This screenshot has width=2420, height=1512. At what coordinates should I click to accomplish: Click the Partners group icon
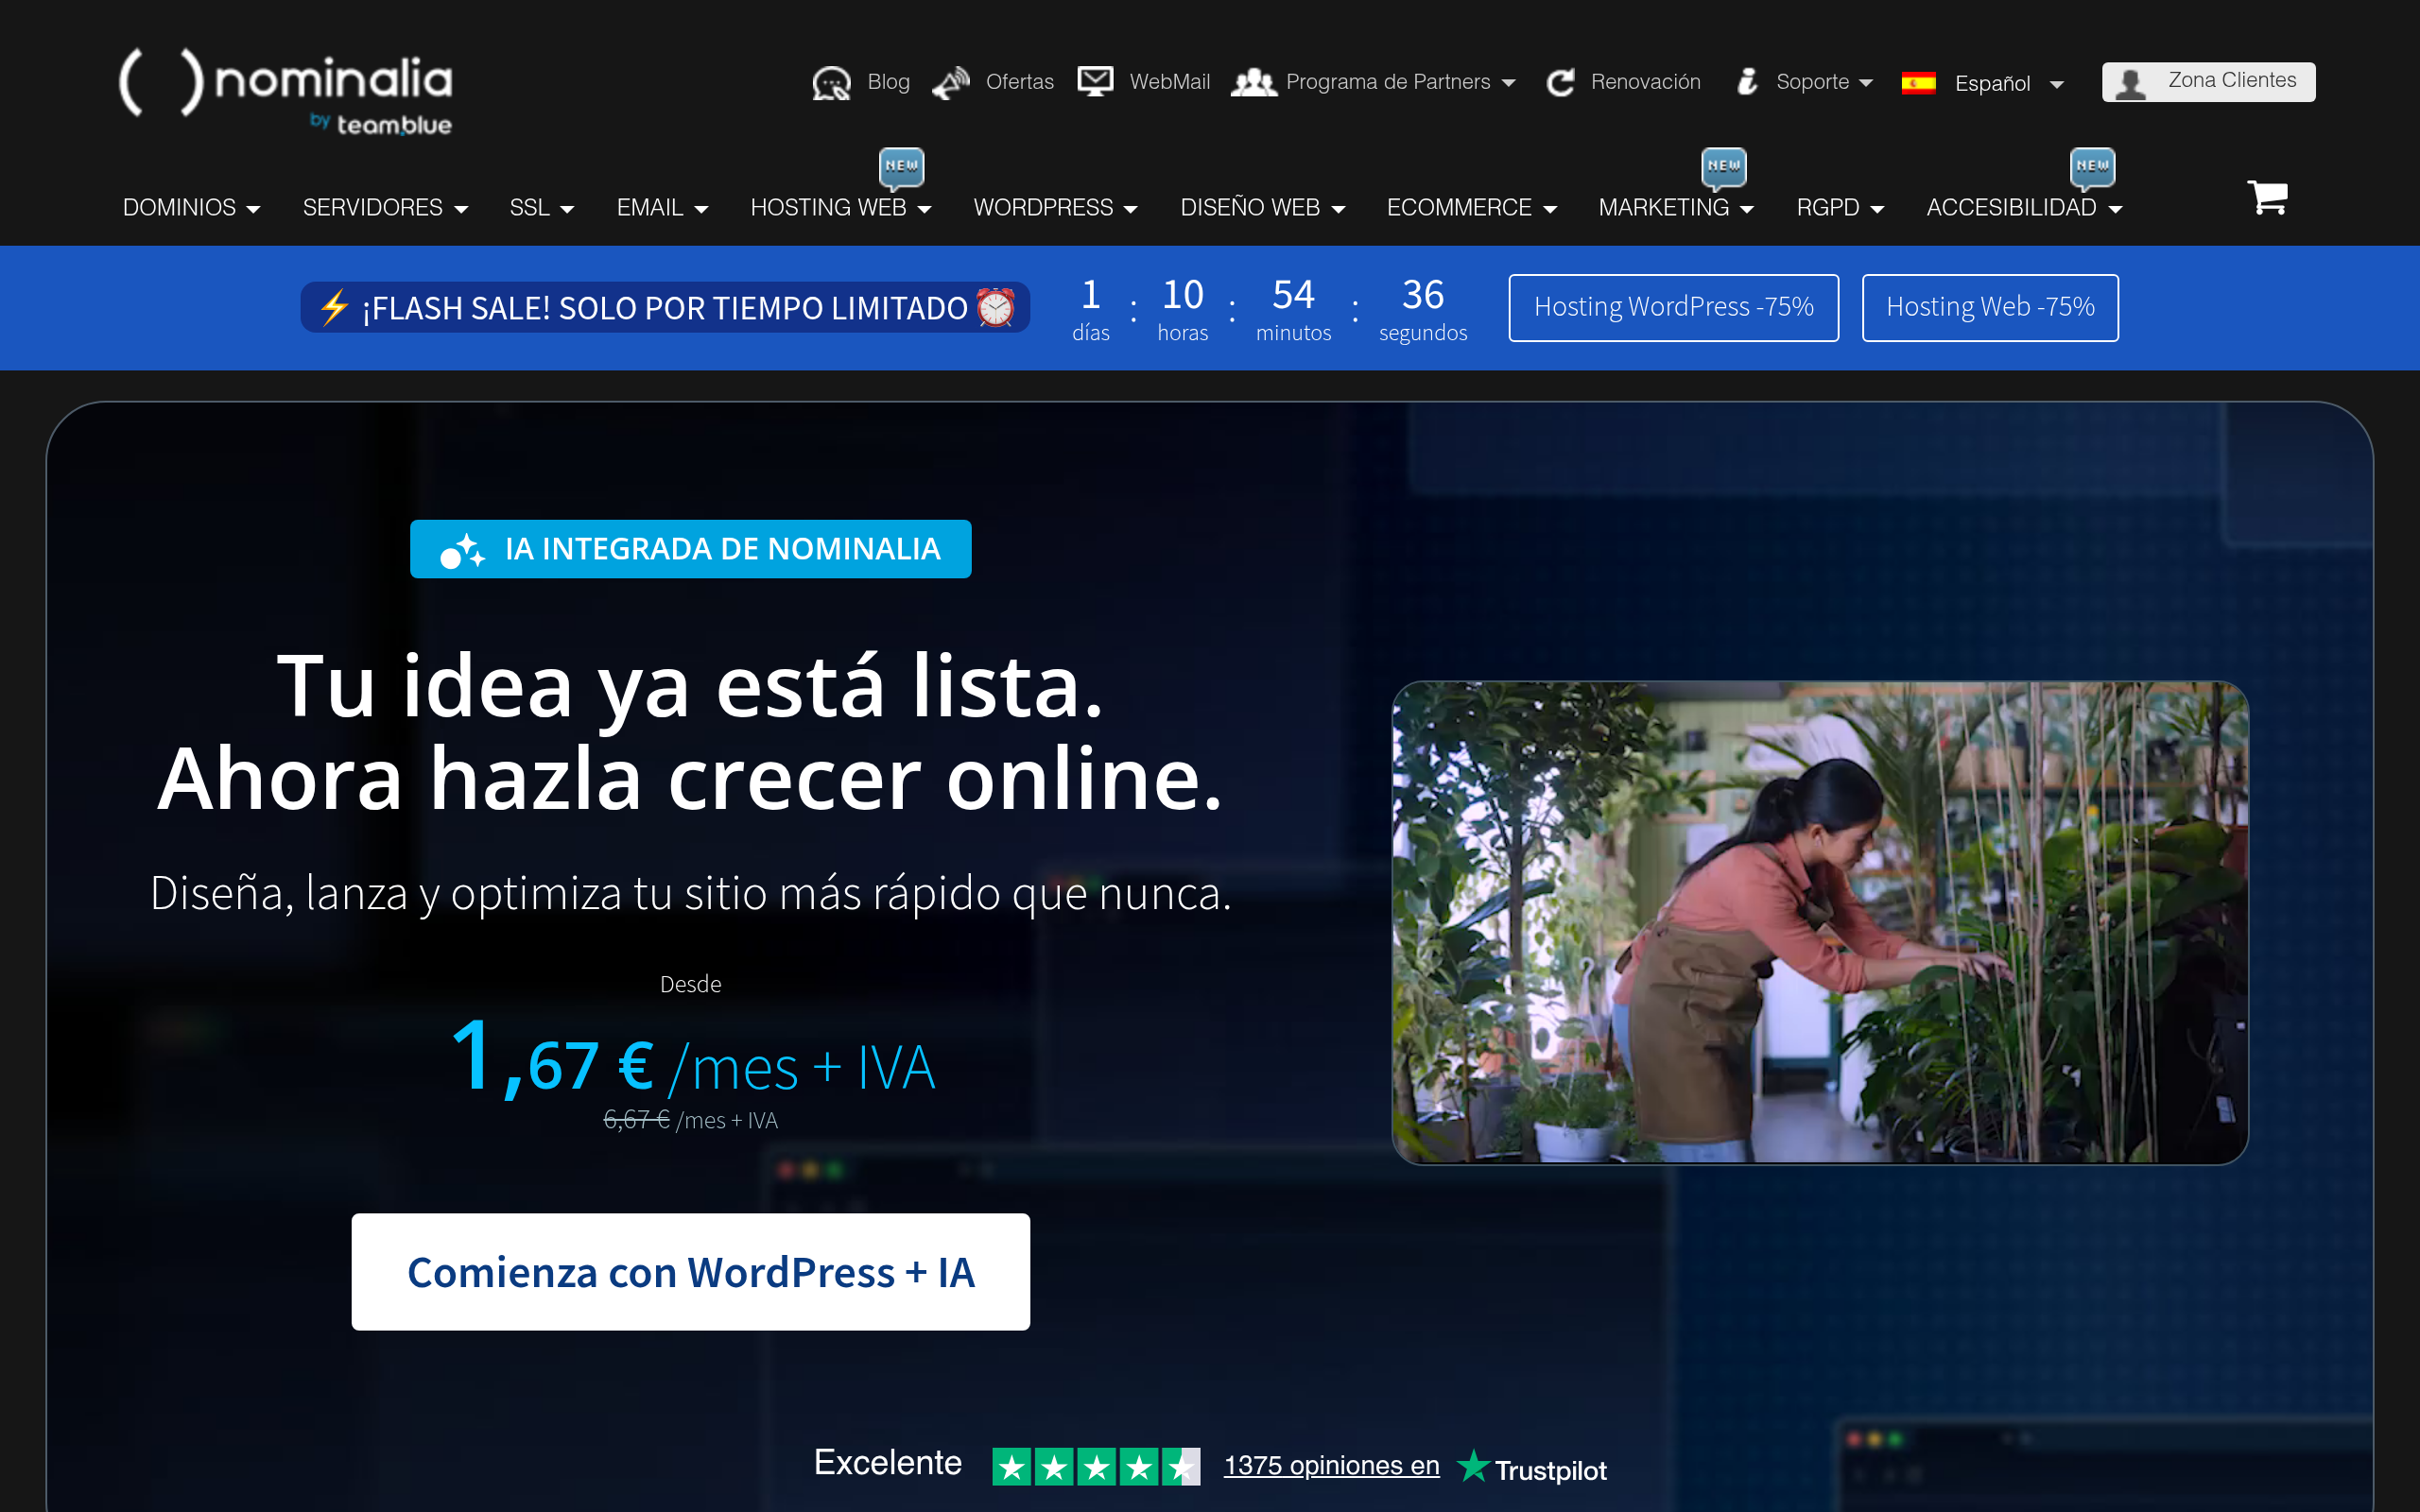(1254, 82)
